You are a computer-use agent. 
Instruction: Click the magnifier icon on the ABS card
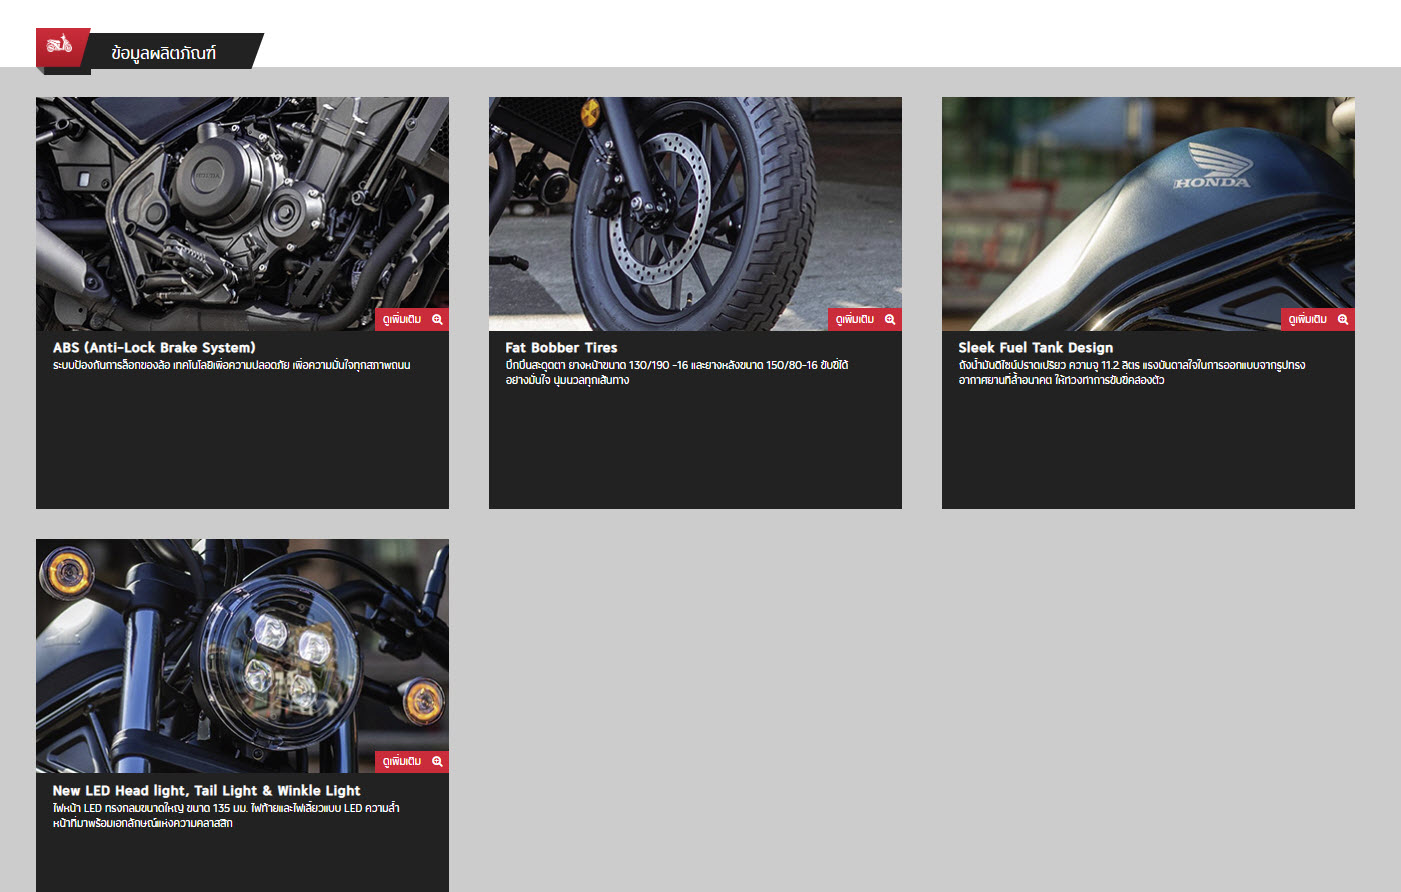pyautogui.click(x=437, y=320)
